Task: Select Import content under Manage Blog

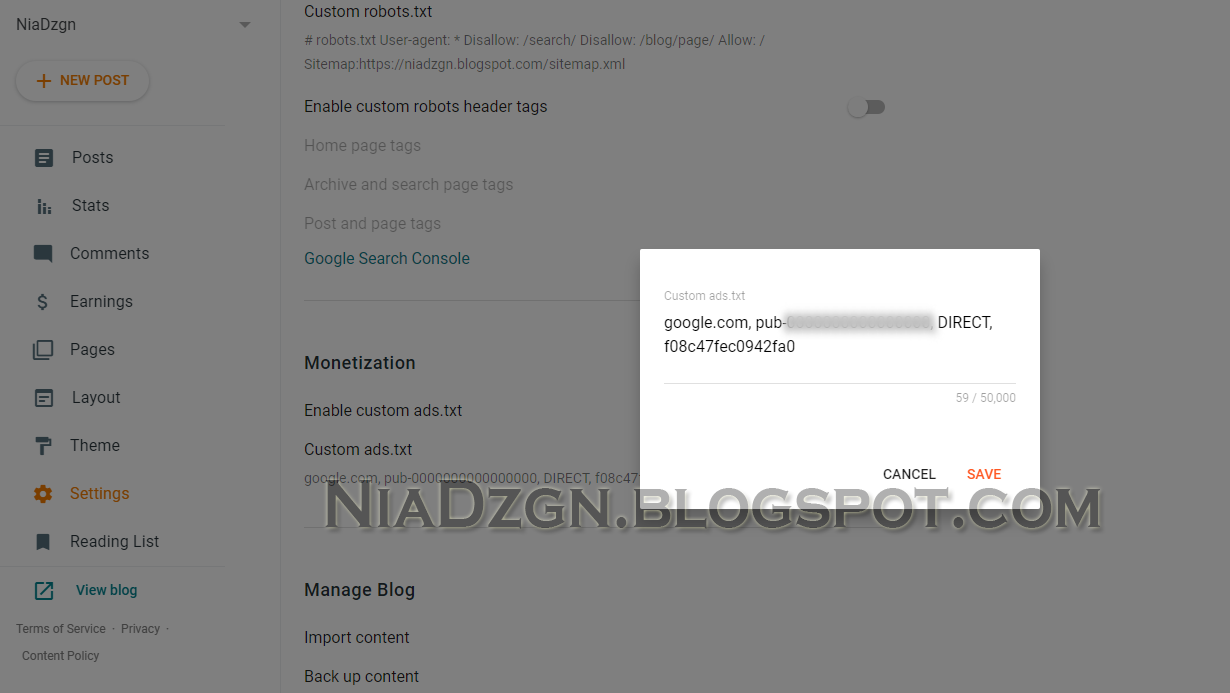Action: pos(357,637)
